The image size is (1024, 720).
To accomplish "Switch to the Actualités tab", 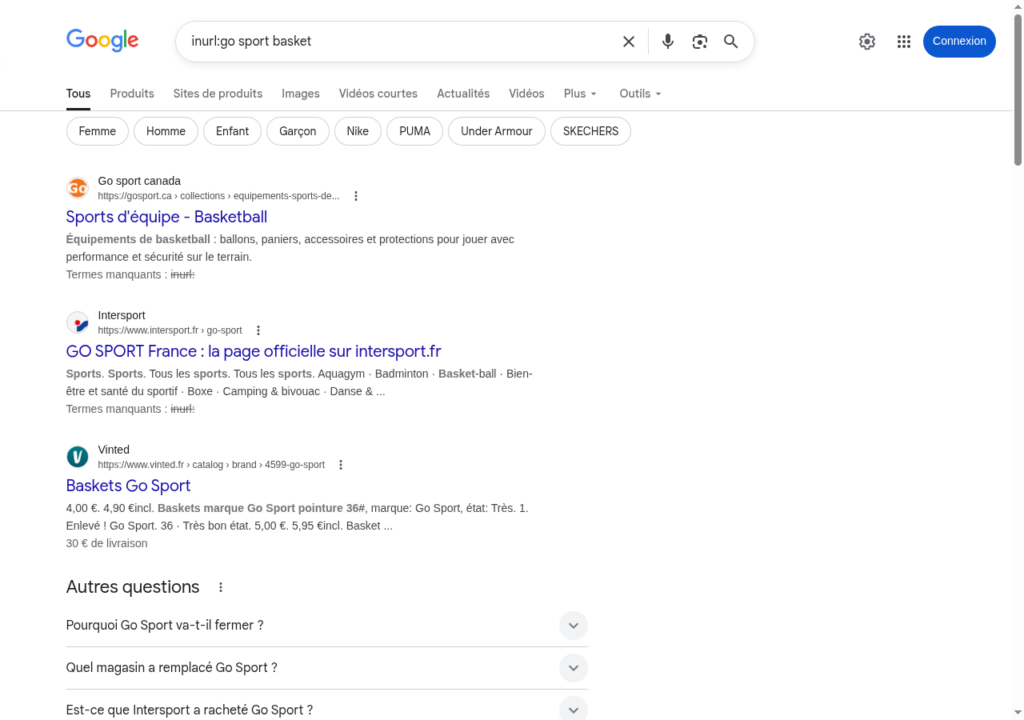I will pyautogui.click(x=463, y=94).
